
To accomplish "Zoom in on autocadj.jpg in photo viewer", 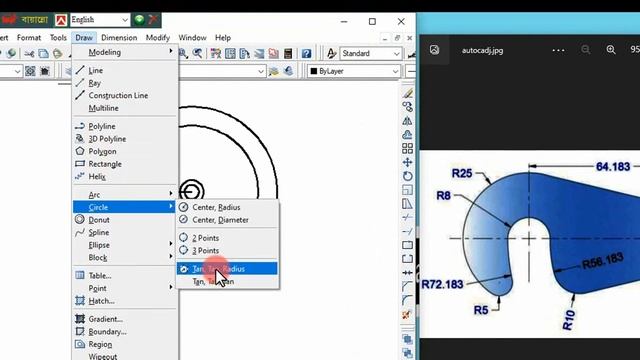I will click(x=611, y=50).
